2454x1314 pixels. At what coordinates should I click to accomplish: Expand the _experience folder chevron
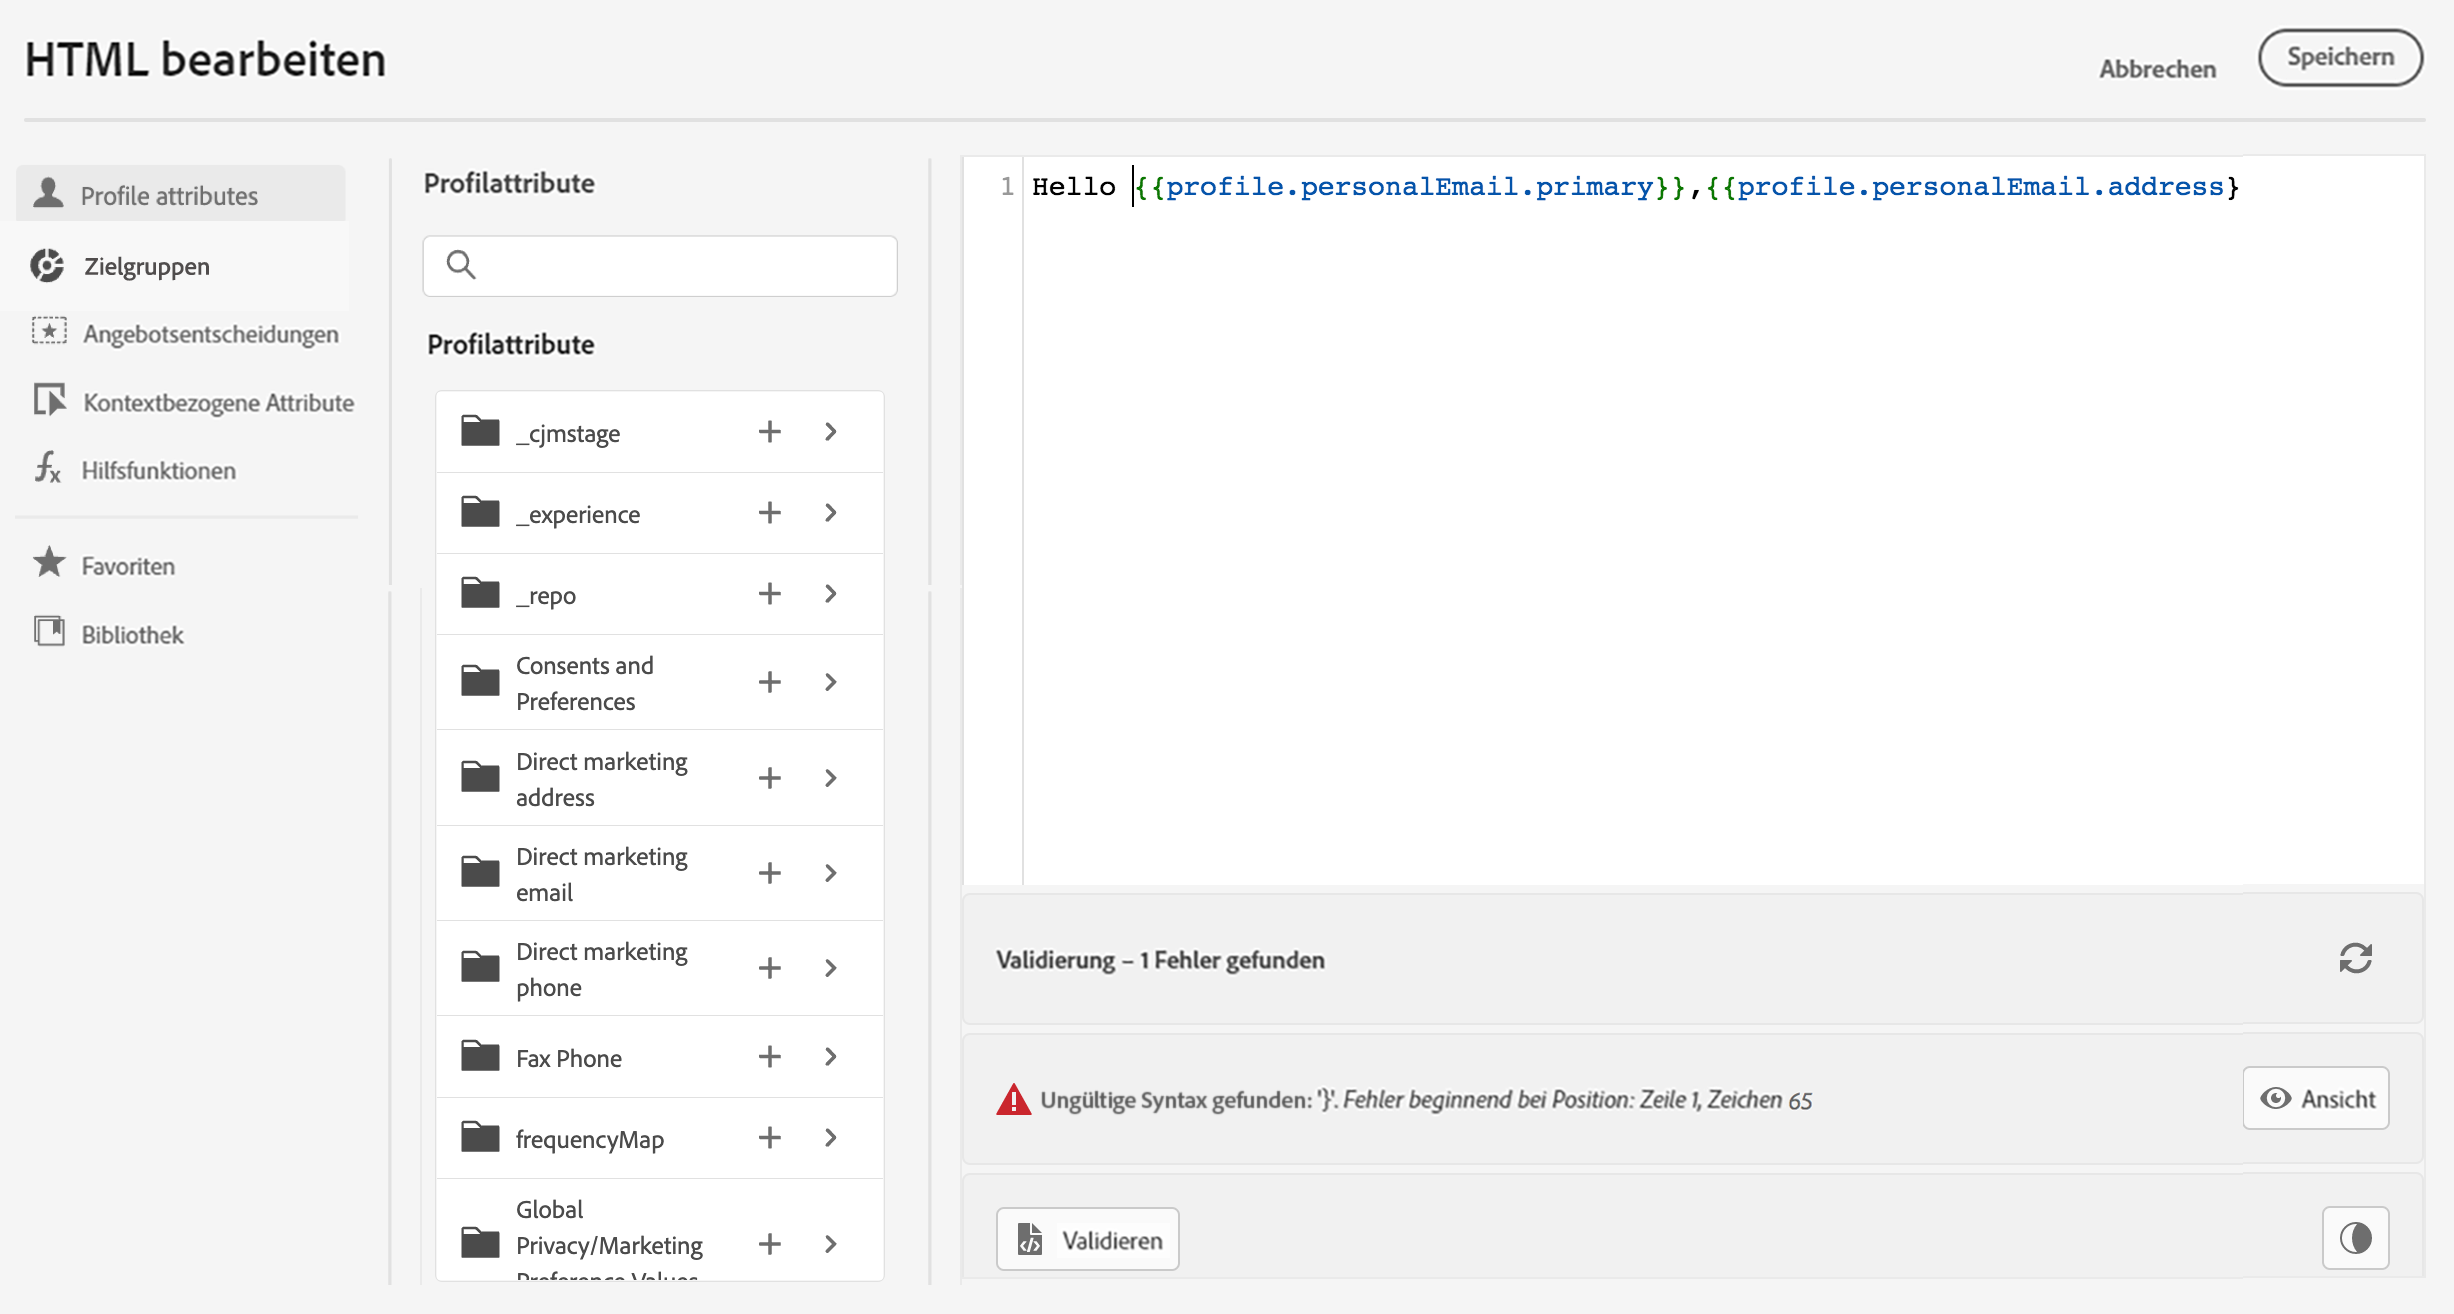831,513
